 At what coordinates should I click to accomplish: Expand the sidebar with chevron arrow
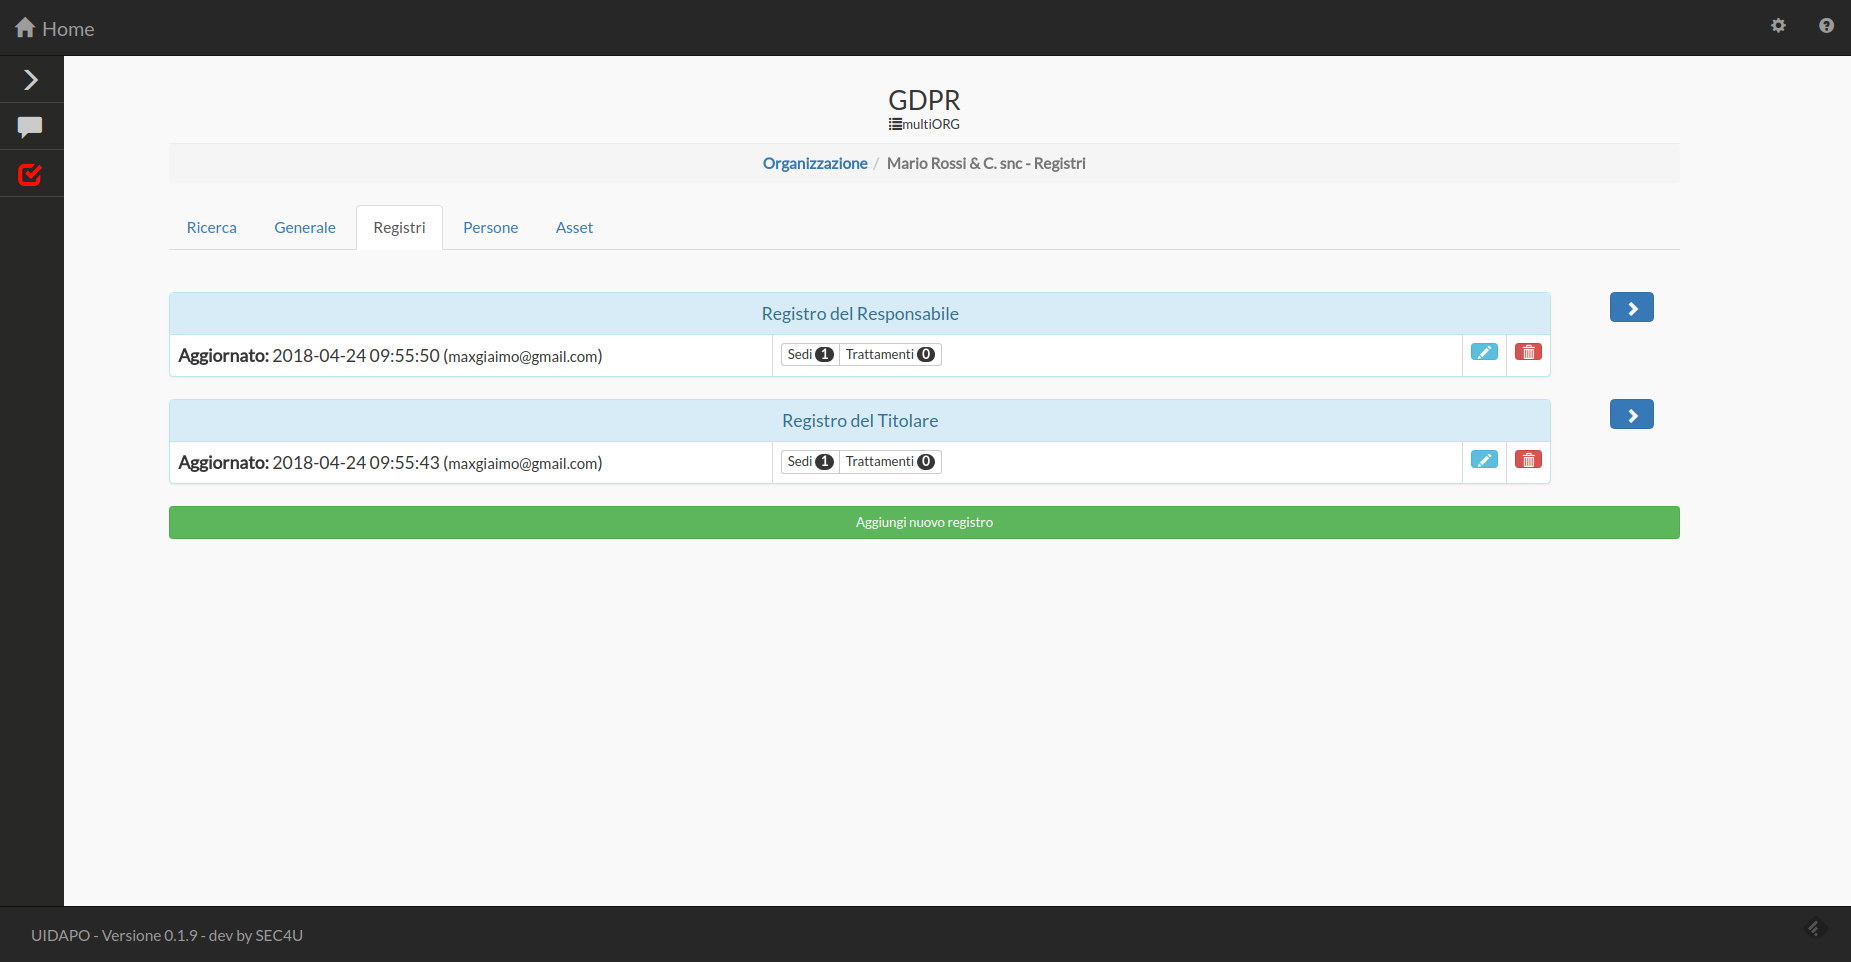pos(31,79)
